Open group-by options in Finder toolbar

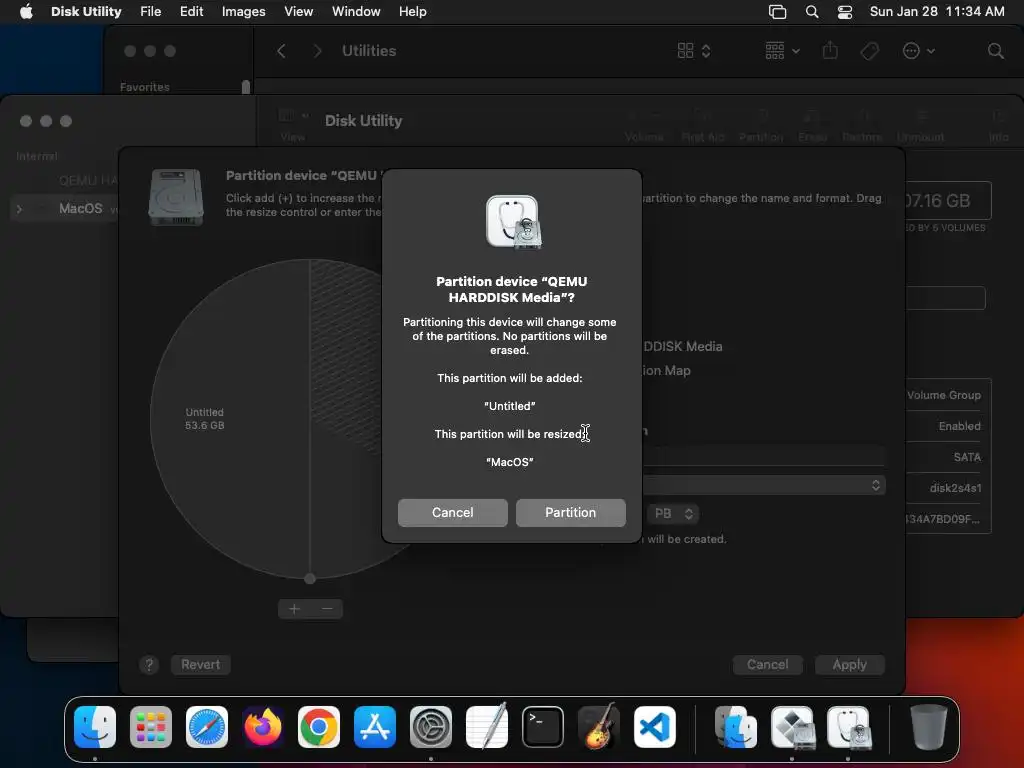[782, 51]
